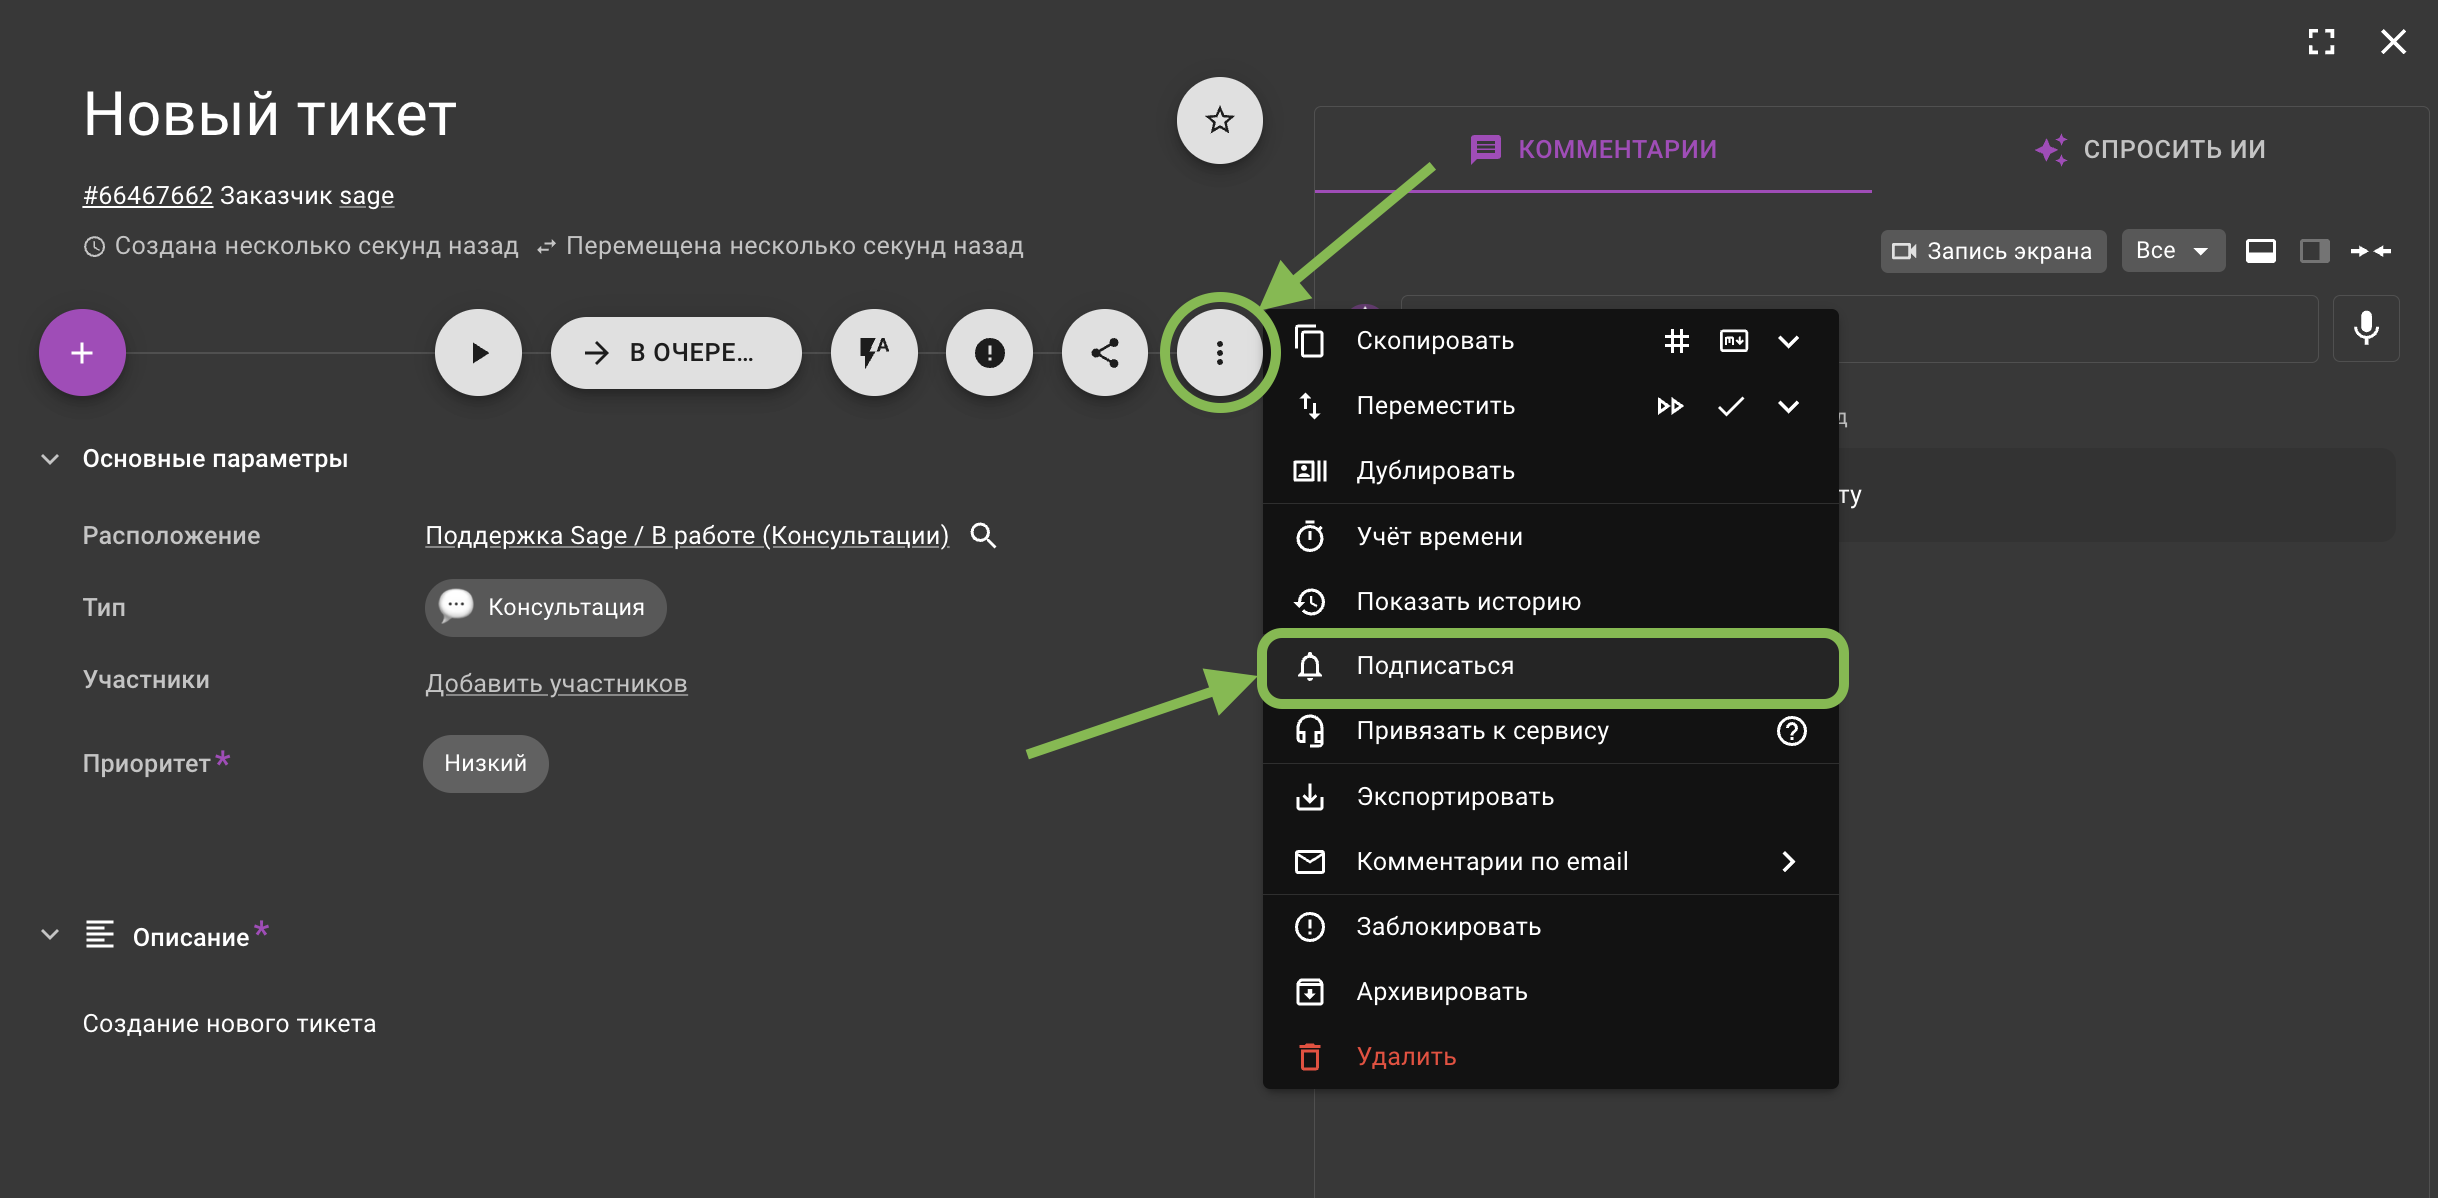Click the lightning auto-action button
The width and height of the screenshot is (2438, 1198).
874,353
